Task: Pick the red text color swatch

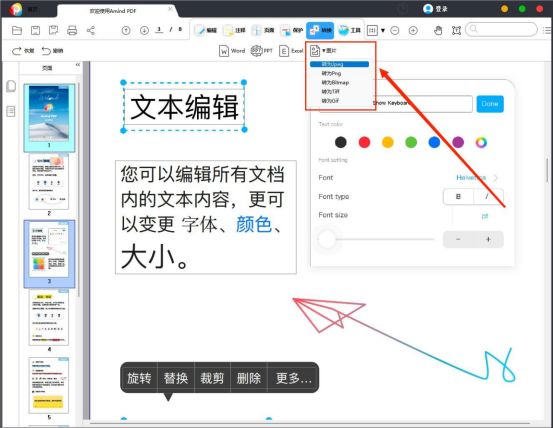Action: click(364, 142)
